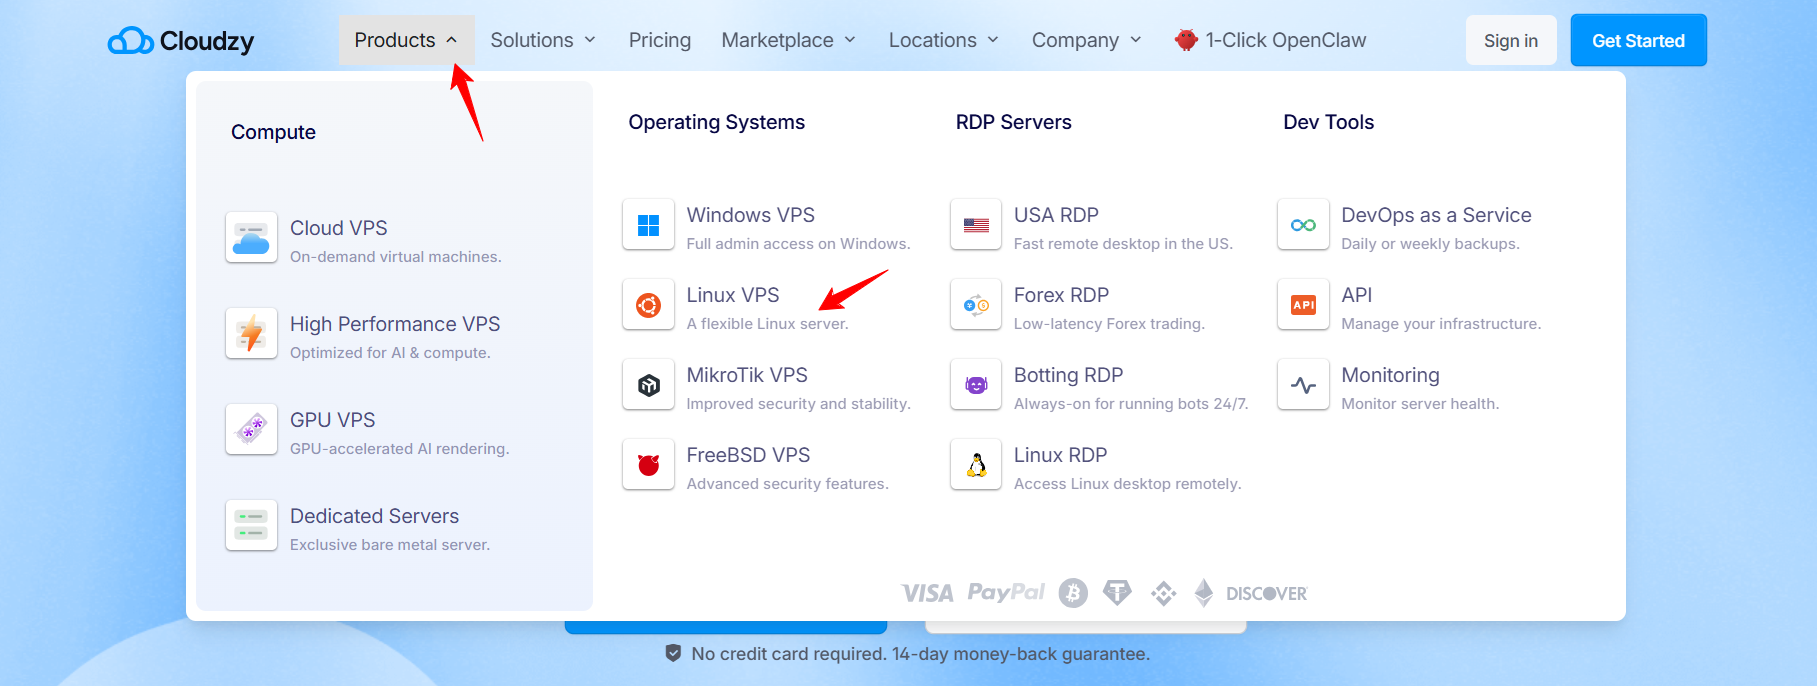Click the OpenClaw red mascot icon
This screenshot has height=686, width=1817.
[1186, 40]
